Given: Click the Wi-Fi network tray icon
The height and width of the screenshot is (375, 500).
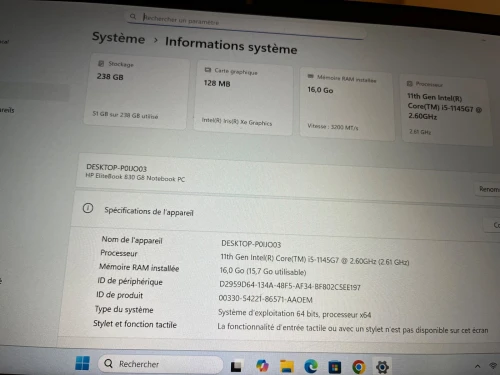Looking at the screenshot, I should pos(493,366).
